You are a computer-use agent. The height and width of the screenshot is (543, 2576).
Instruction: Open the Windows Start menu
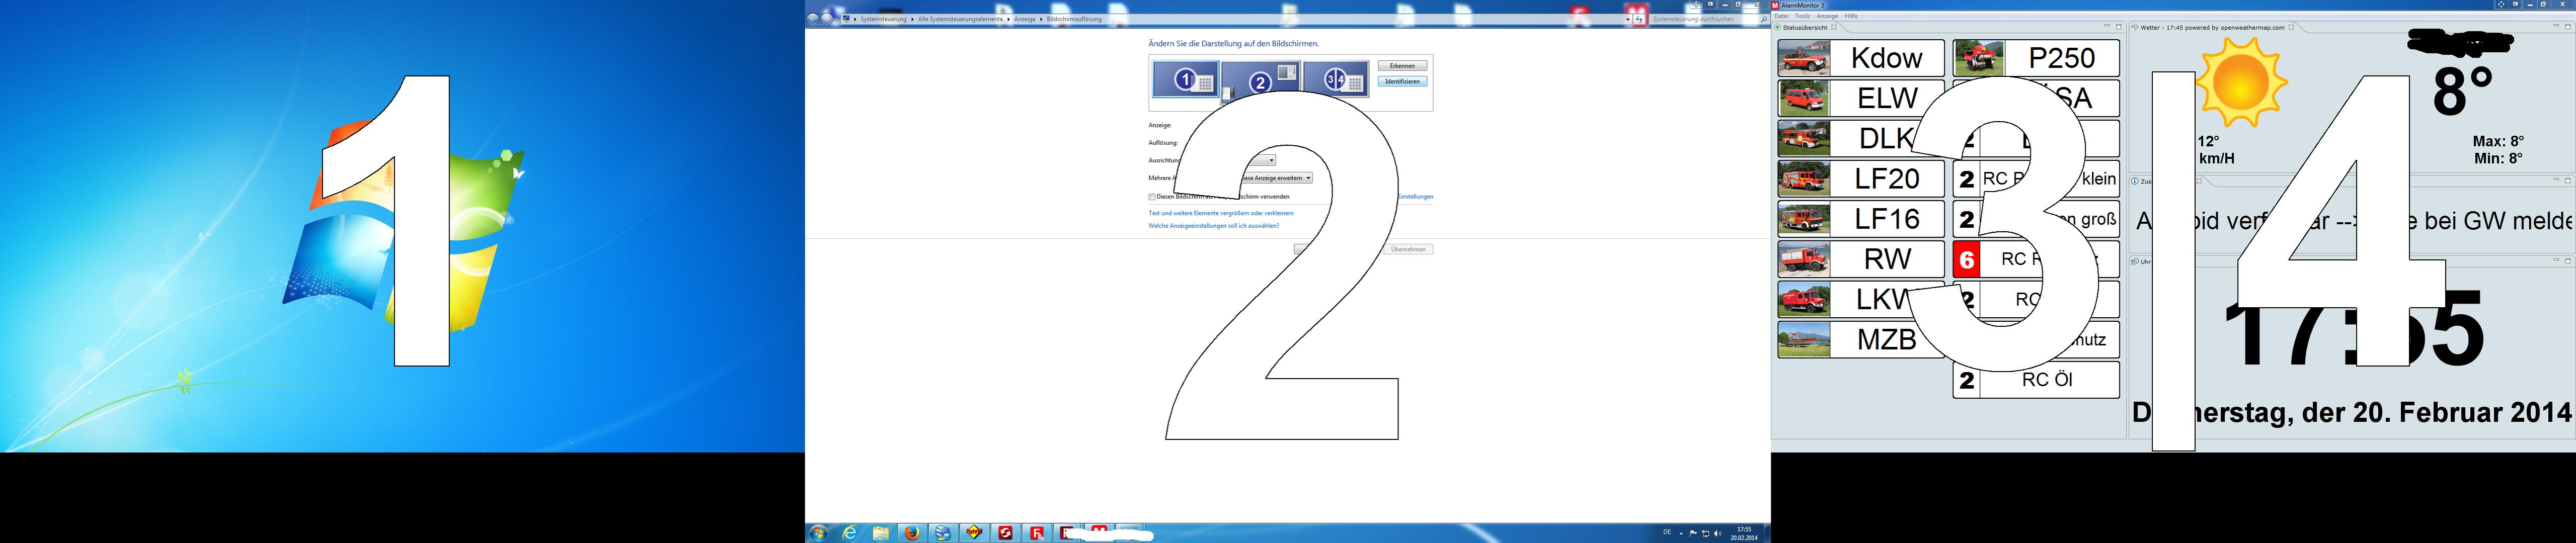click(819, 533)
